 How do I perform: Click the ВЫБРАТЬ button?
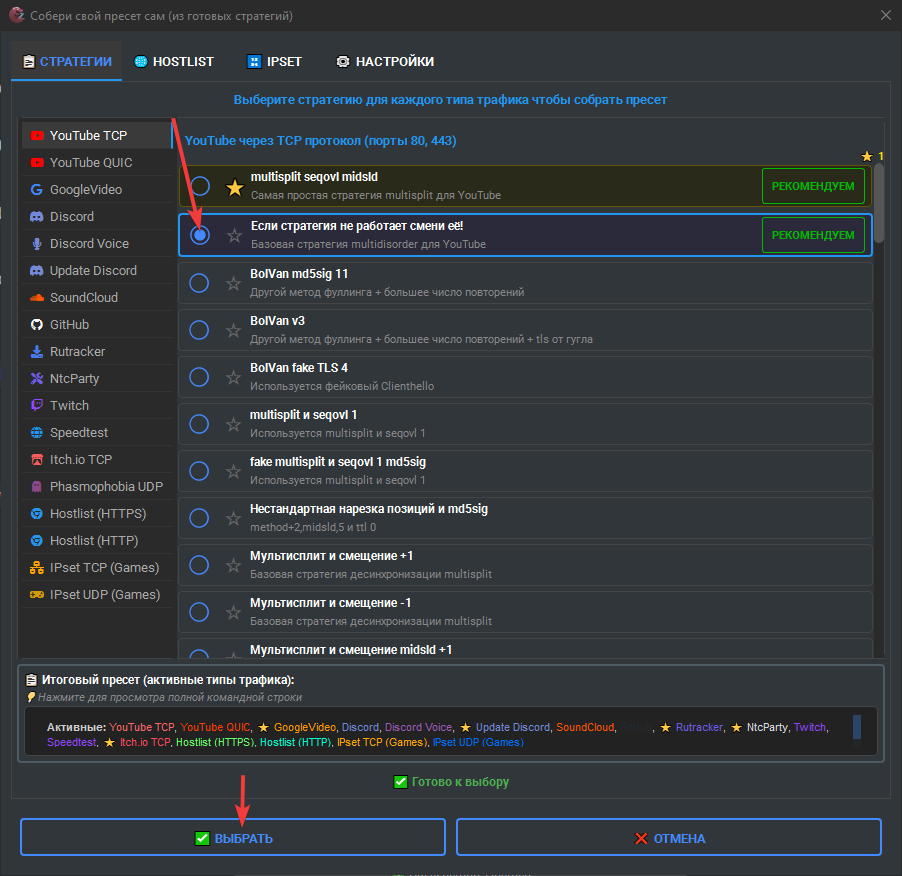[233, 837]
